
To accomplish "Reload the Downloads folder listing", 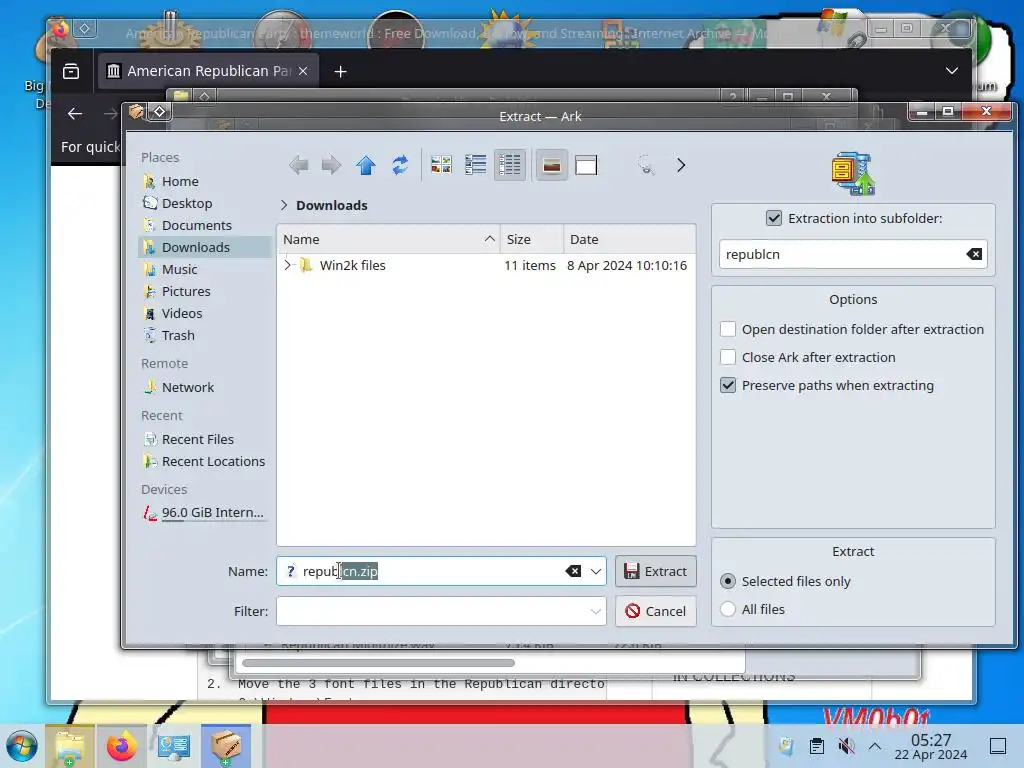I will point(400,165).
